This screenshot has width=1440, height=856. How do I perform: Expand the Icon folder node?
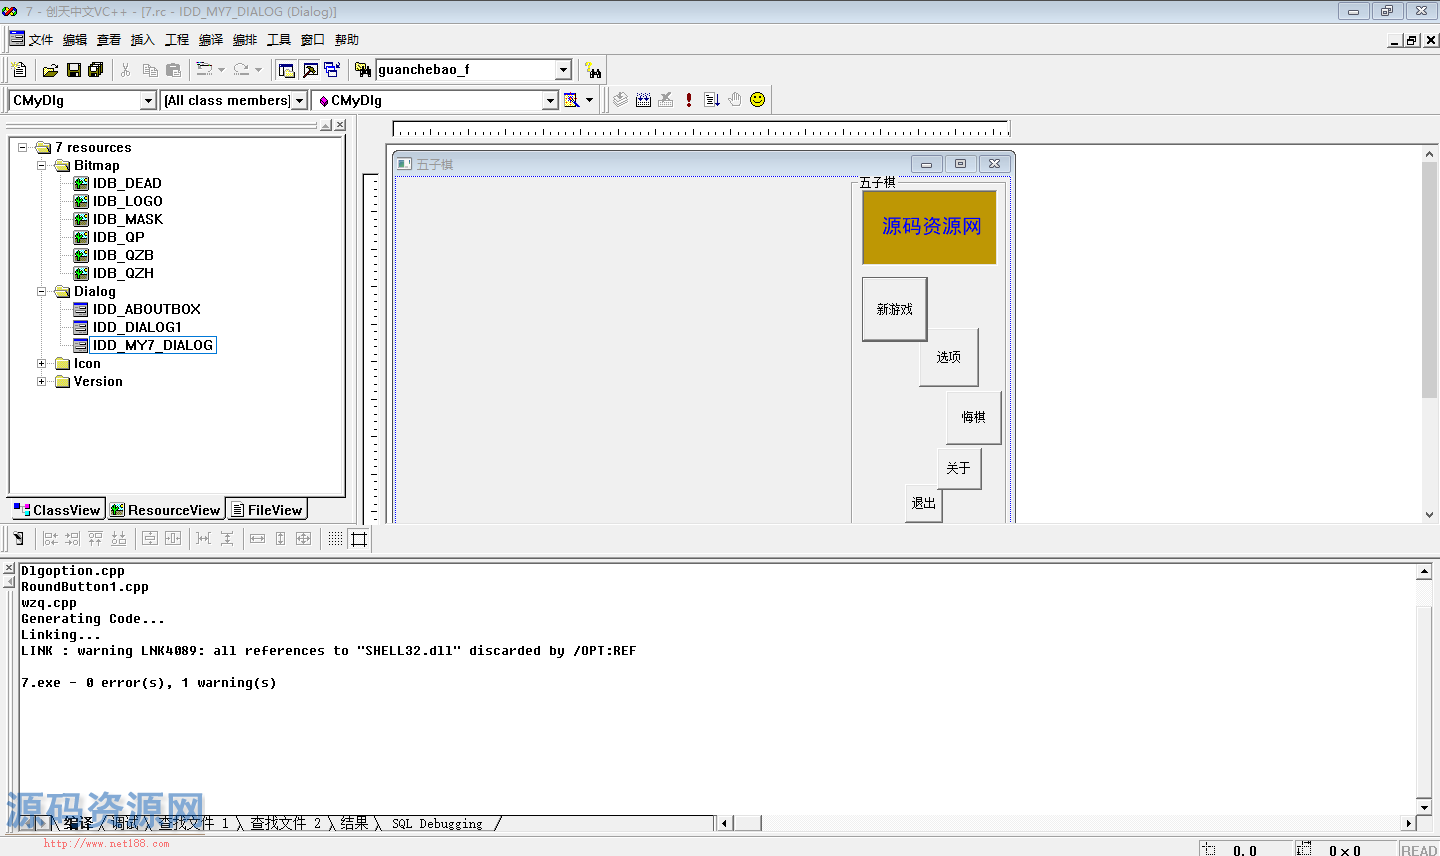pos(42,364)
